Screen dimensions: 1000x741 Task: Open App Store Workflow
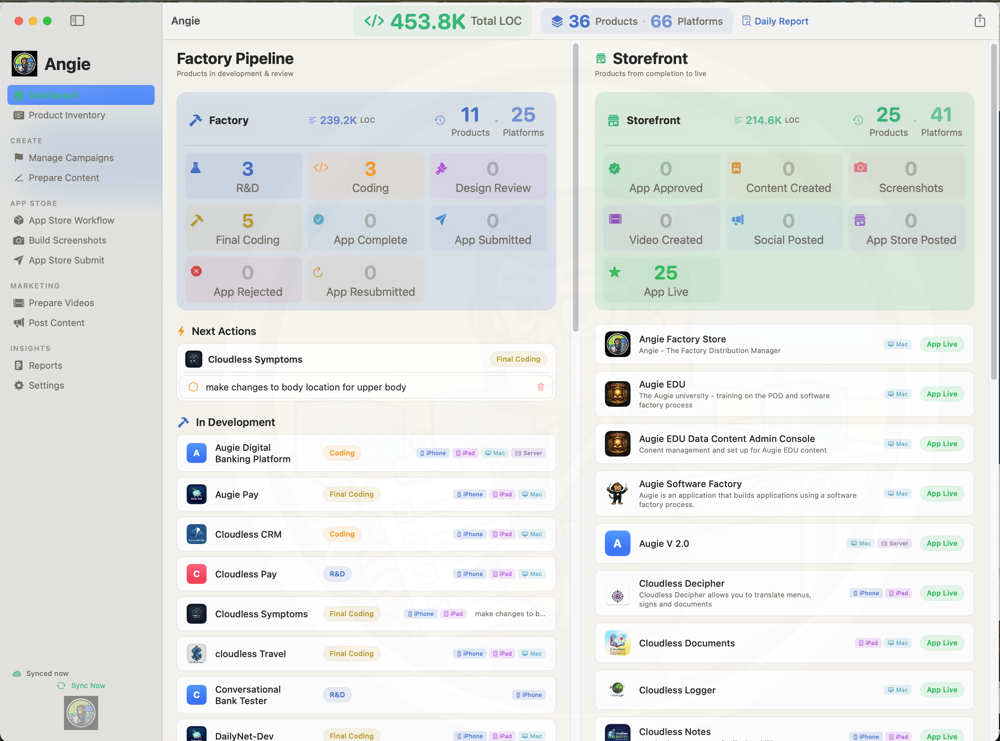[81, 220]
